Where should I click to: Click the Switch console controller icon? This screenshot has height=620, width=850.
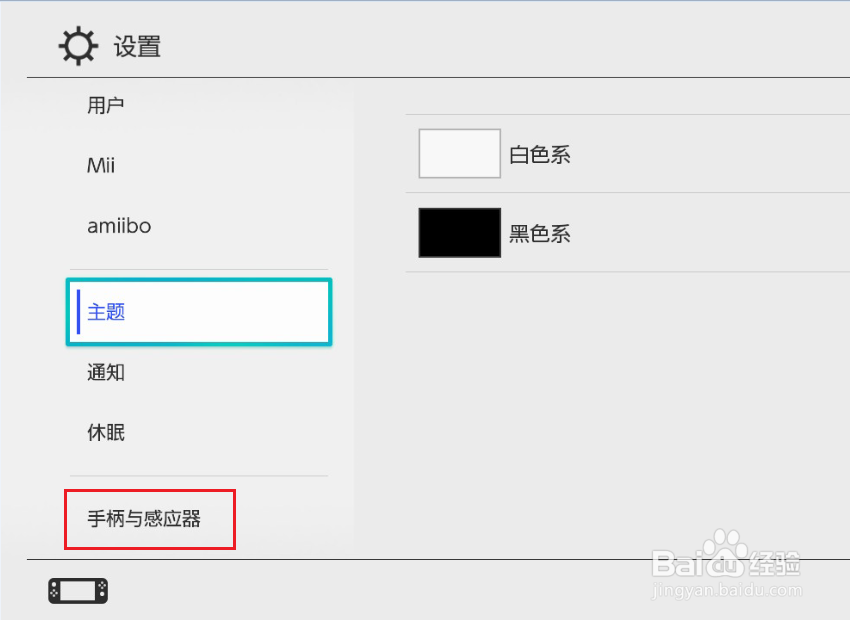[77, 591]
